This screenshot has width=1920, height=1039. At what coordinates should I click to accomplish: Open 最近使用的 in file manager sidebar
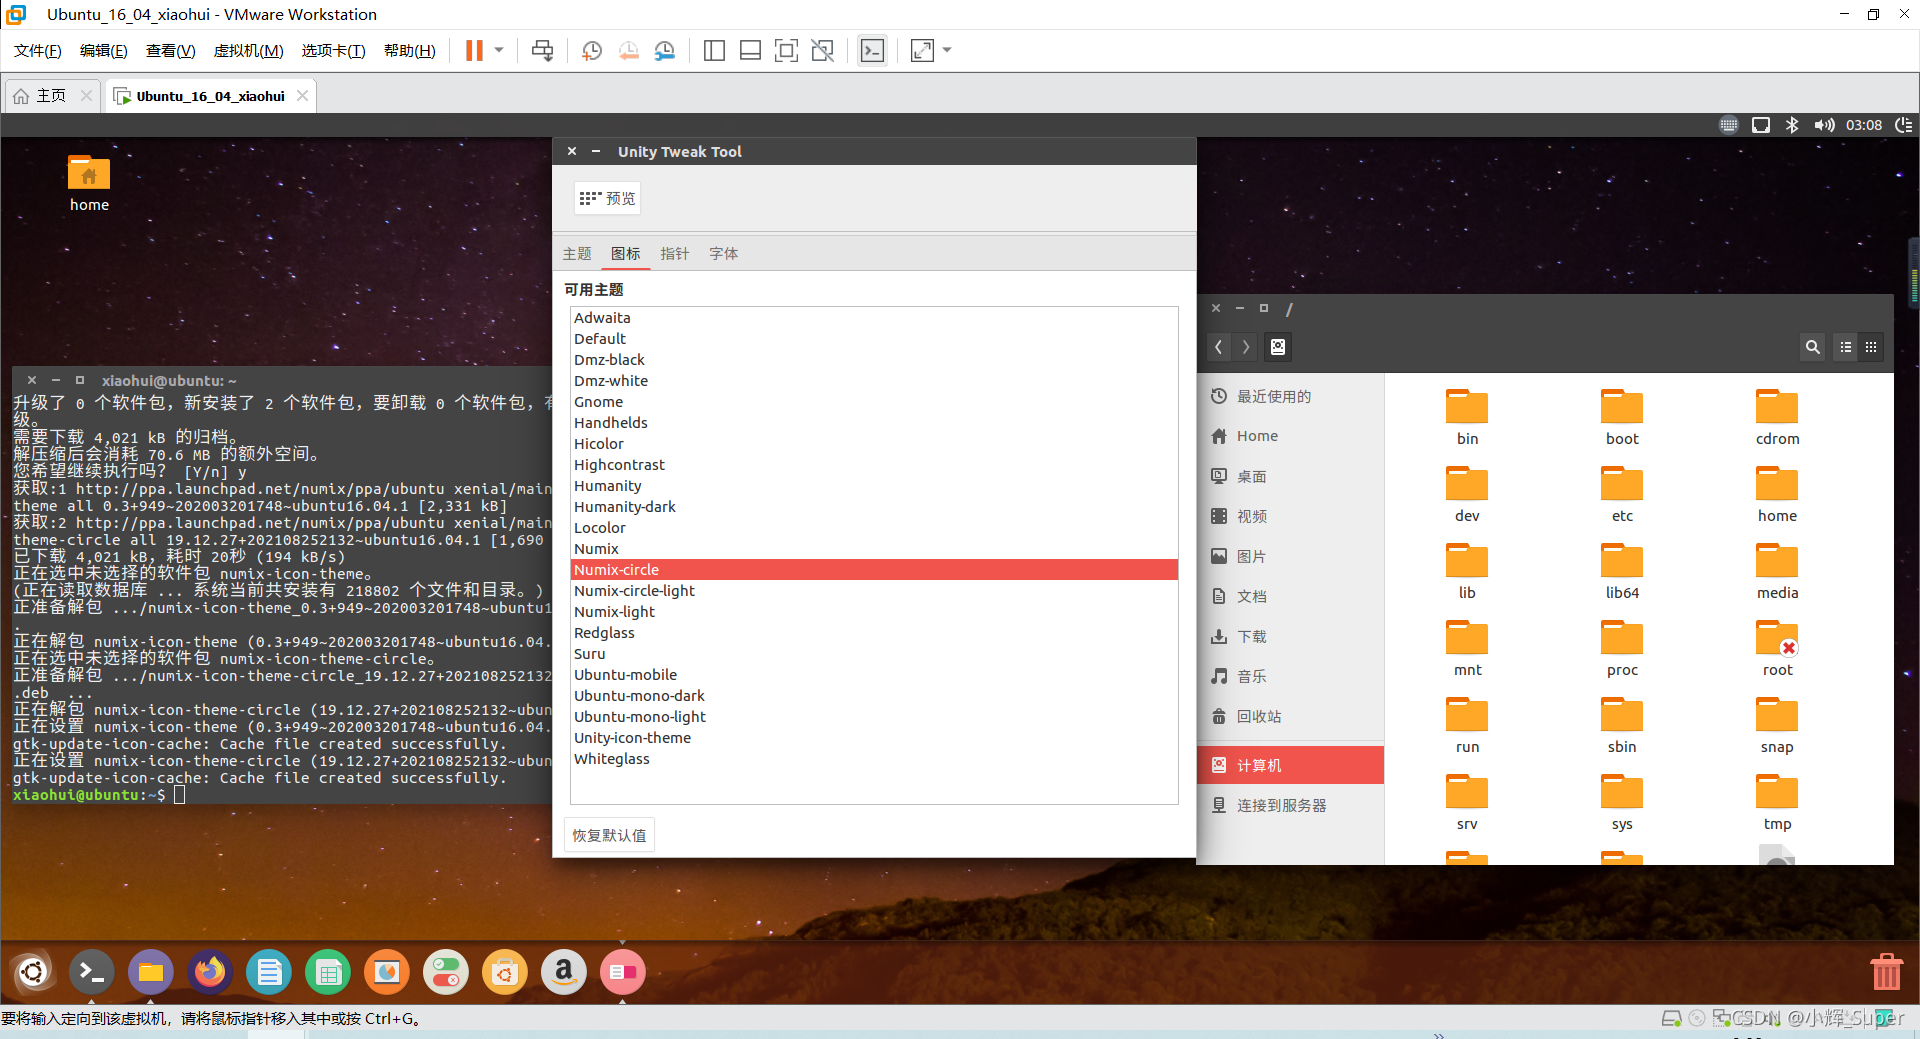(x=1291, y=396)
